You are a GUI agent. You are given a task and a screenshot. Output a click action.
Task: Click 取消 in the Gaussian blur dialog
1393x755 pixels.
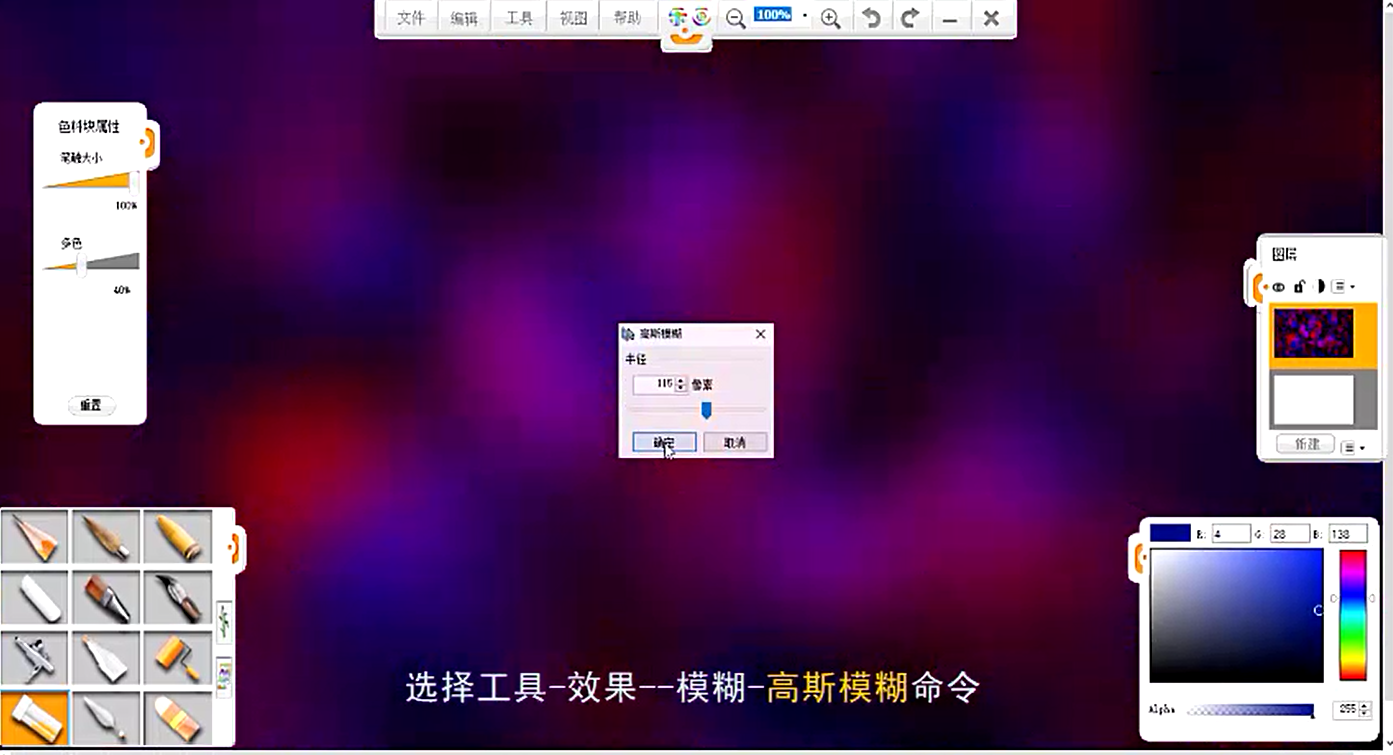tap(735, 442)
